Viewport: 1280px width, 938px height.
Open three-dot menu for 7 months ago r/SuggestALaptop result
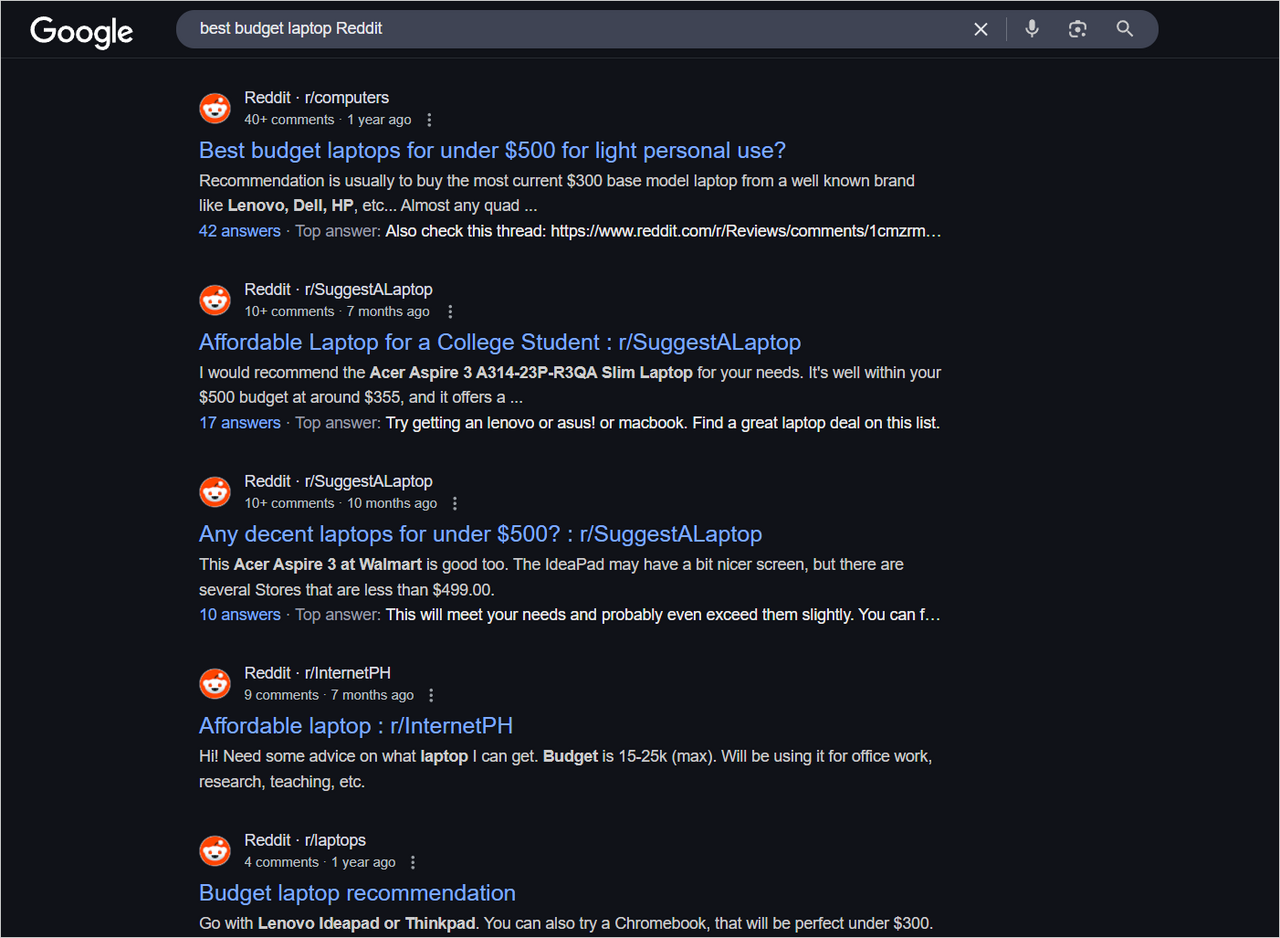click(x=450, y=312)
